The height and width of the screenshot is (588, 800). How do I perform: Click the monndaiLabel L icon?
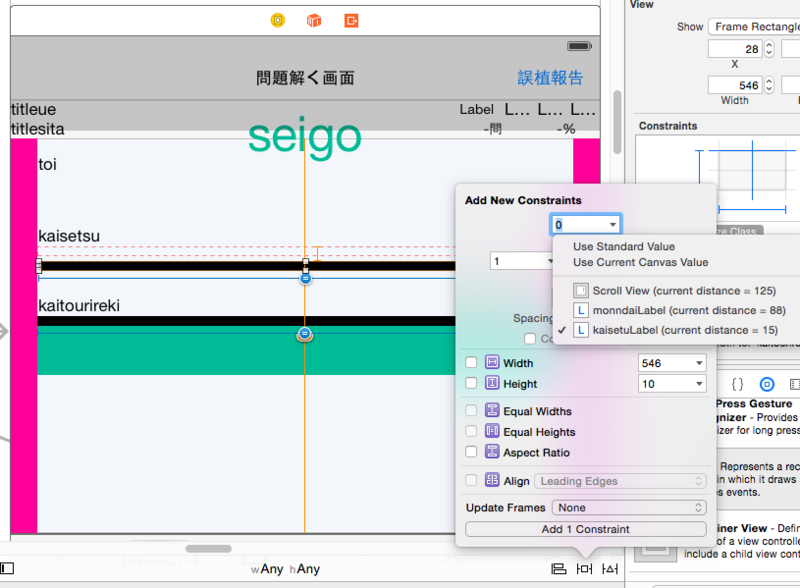(581, 310)
